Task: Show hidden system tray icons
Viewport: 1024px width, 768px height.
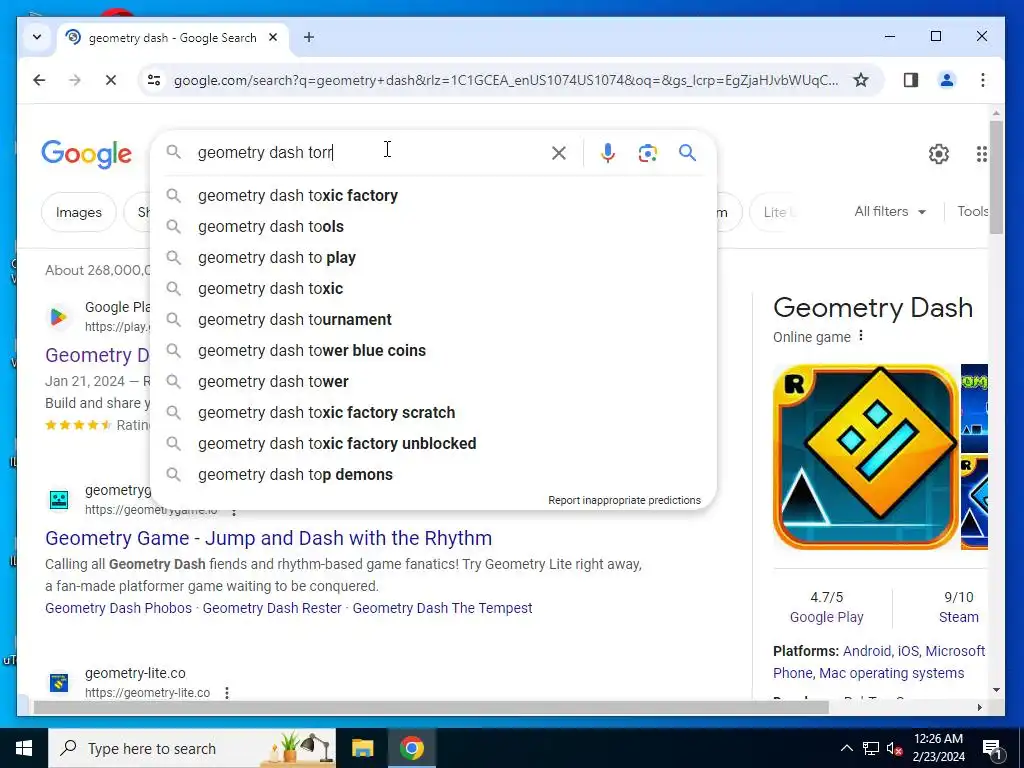Action: pyautogui.click(x=846, y=748)
